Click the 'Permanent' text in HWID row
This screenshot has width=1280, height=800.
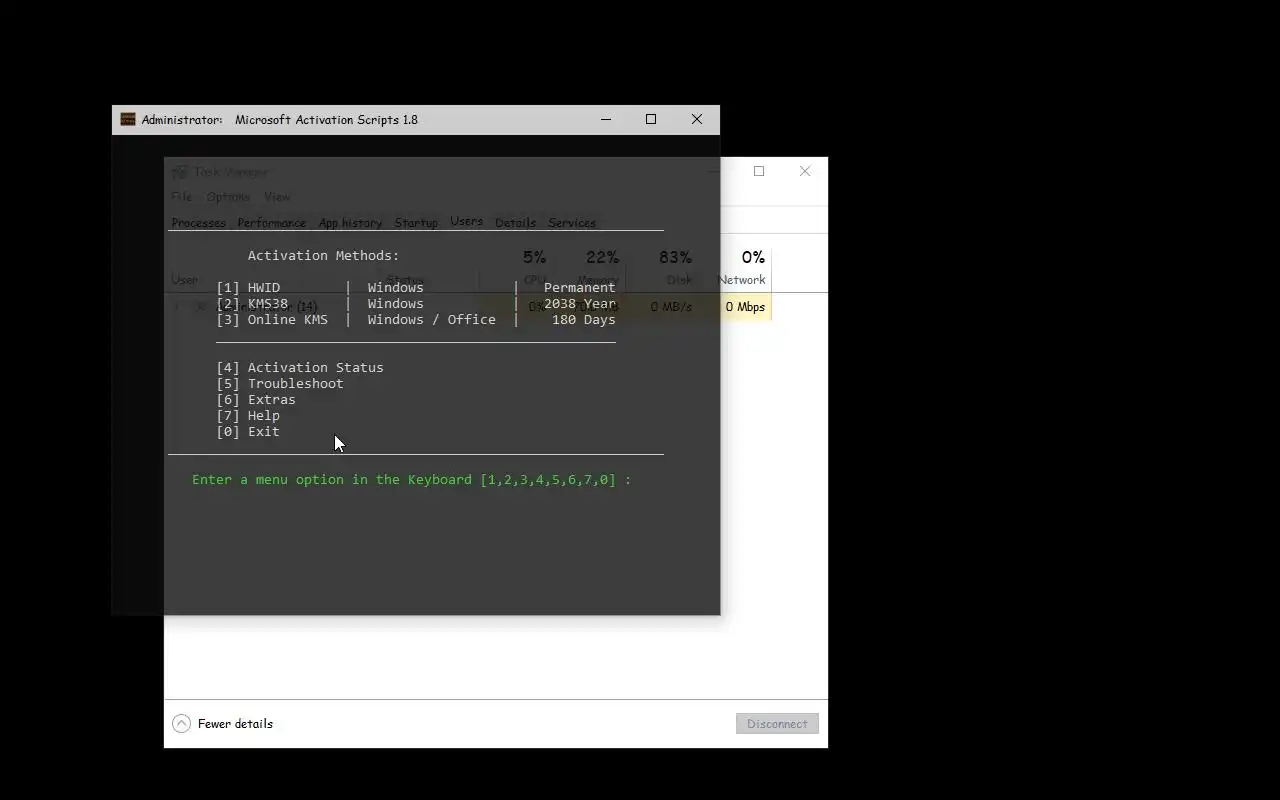(x=580, y=287)
